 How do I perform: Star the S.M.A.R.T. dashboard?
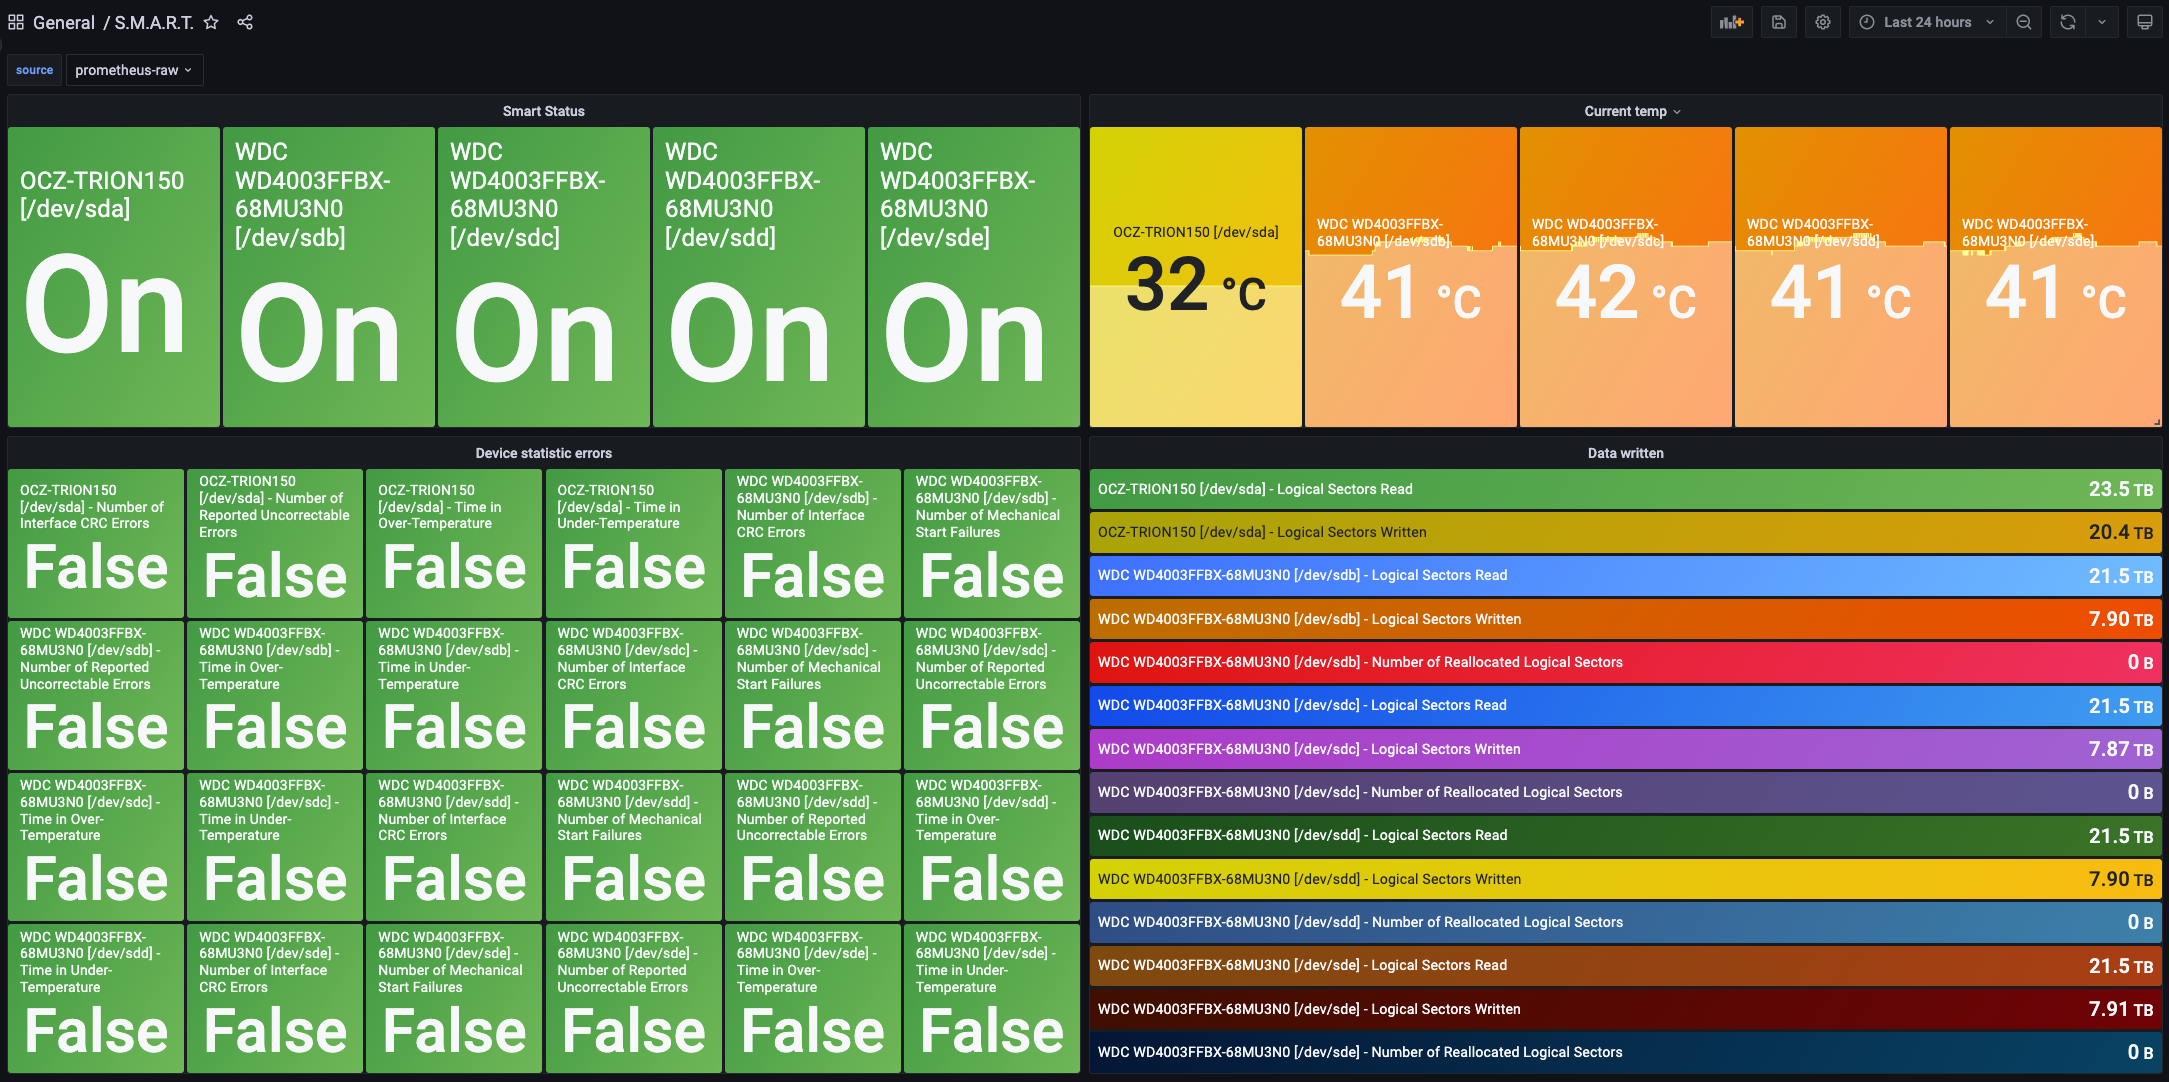pyautogui.click(x=211, y=22)
